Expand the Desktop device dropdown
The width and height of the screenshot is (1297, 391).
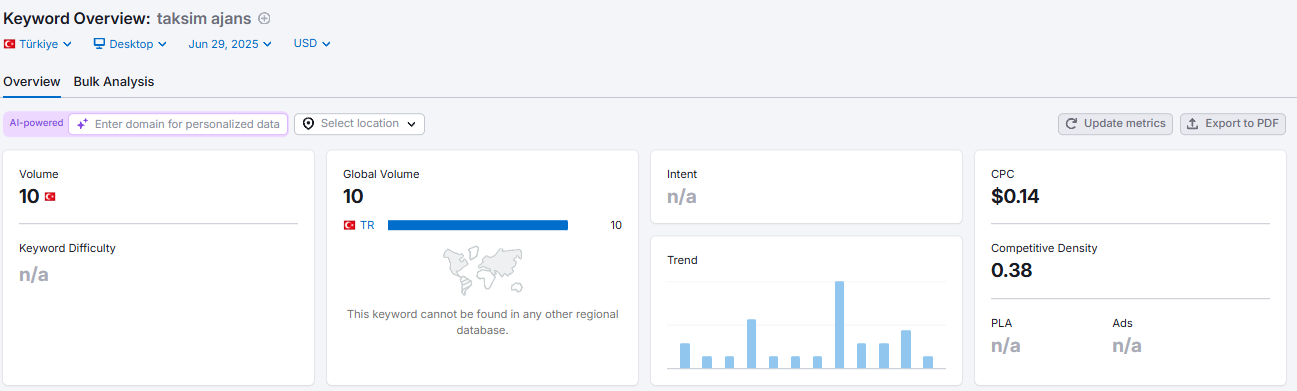point(130,44)
